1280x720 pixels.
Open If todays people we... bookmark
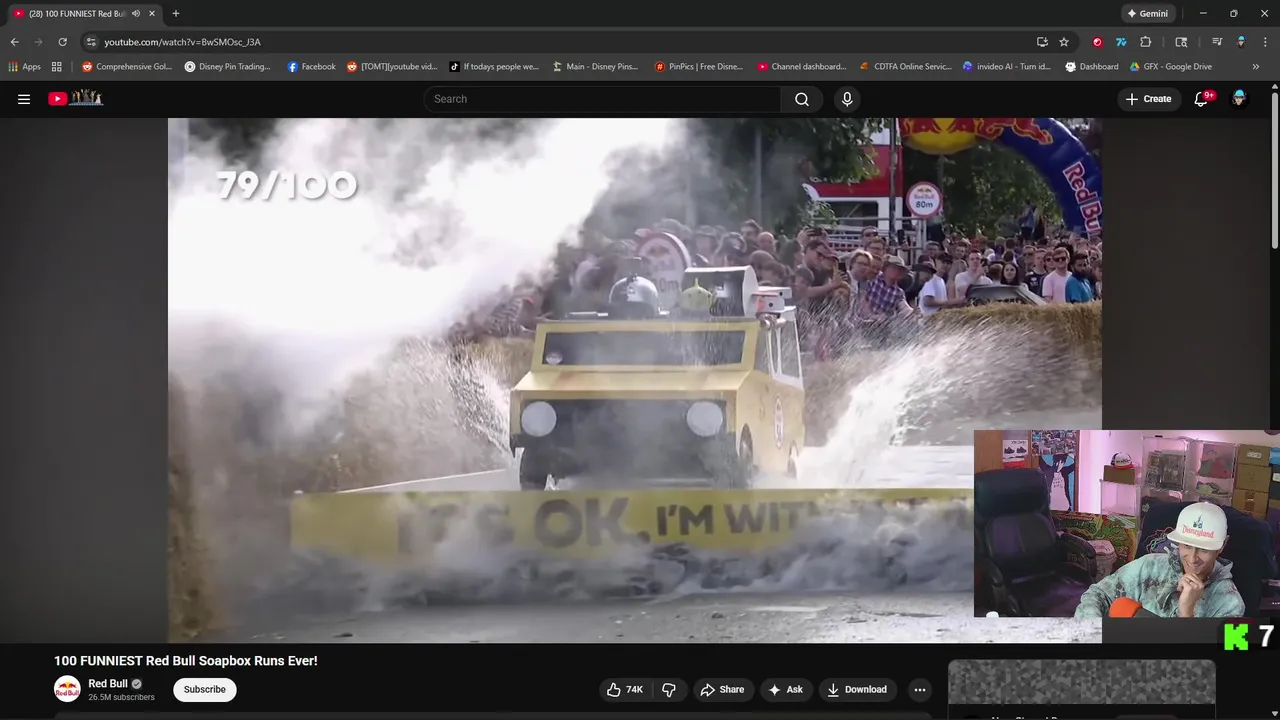[x=494, y=67]
